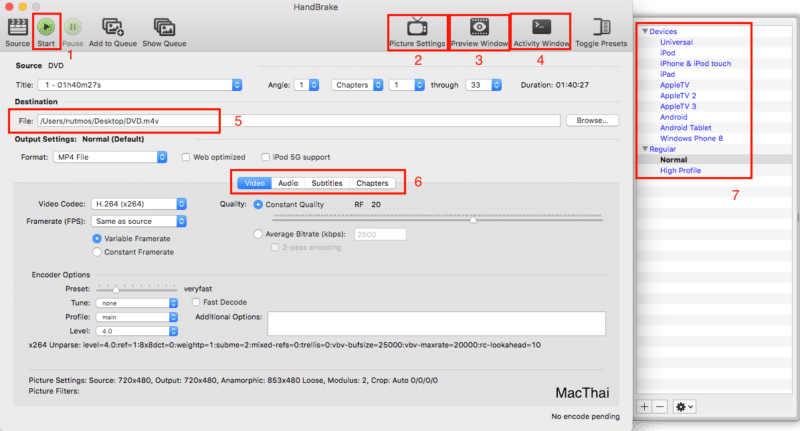Open the Title dropdown 1 - 01h40m27s
800x431 pixels.
point(140,85)
